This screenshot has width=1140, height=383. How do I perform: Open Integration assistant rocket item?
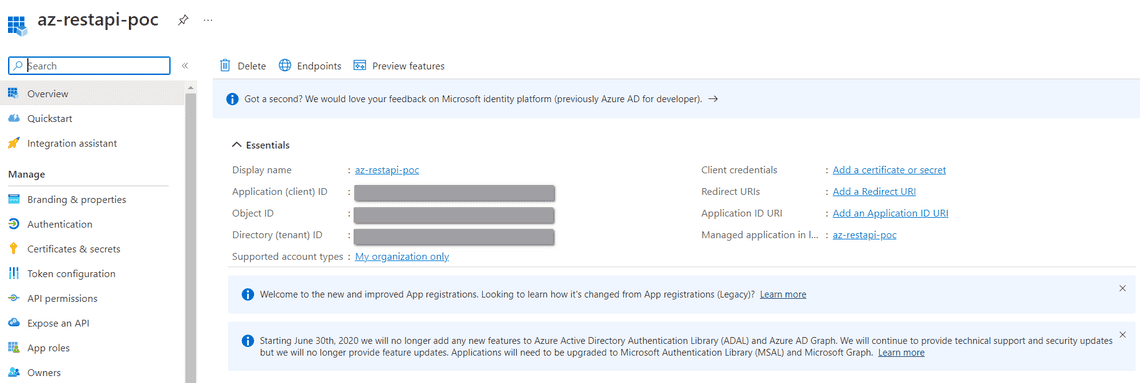pos(72,143)
